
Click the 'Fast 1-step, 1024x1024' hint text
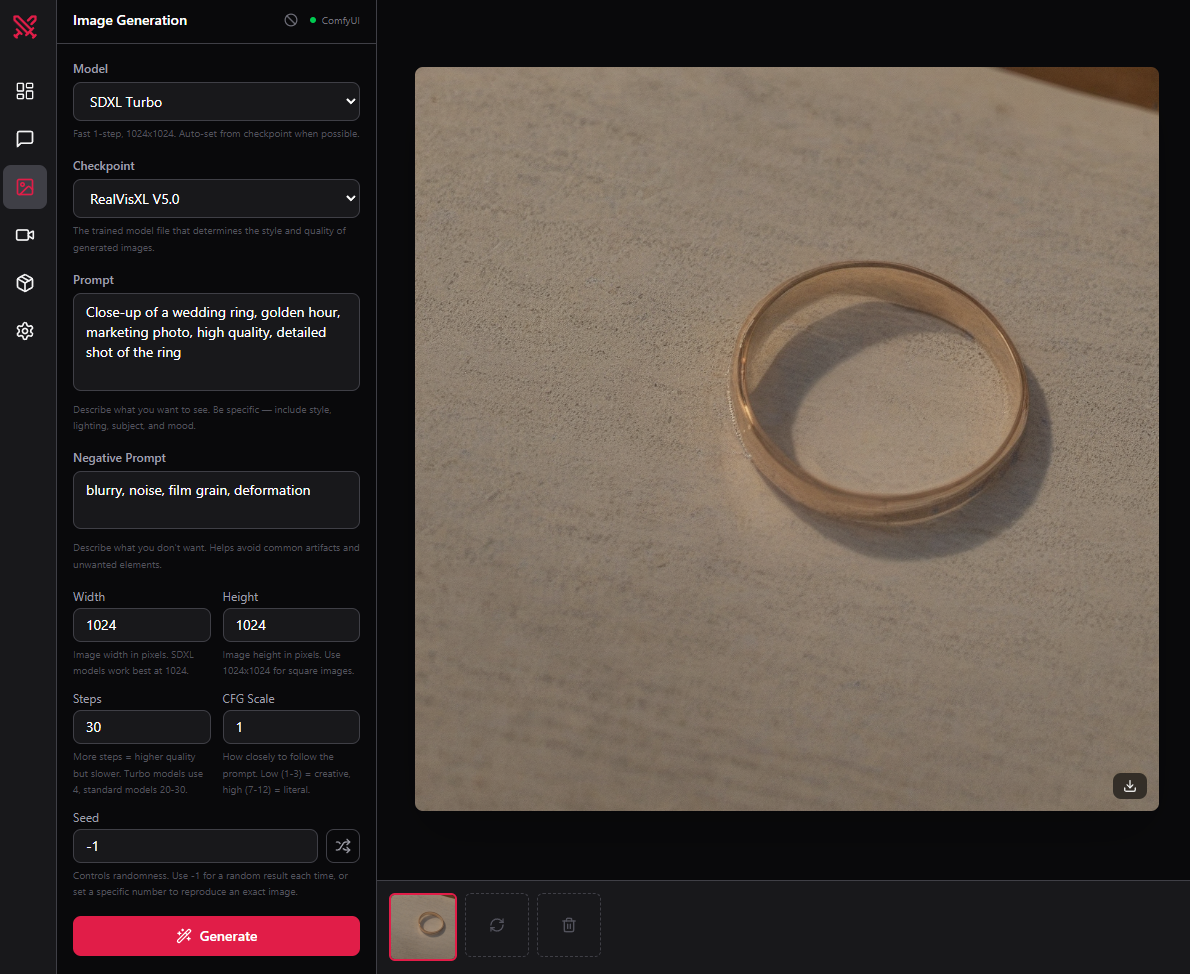pyautogui.click(x=216, y=134)
